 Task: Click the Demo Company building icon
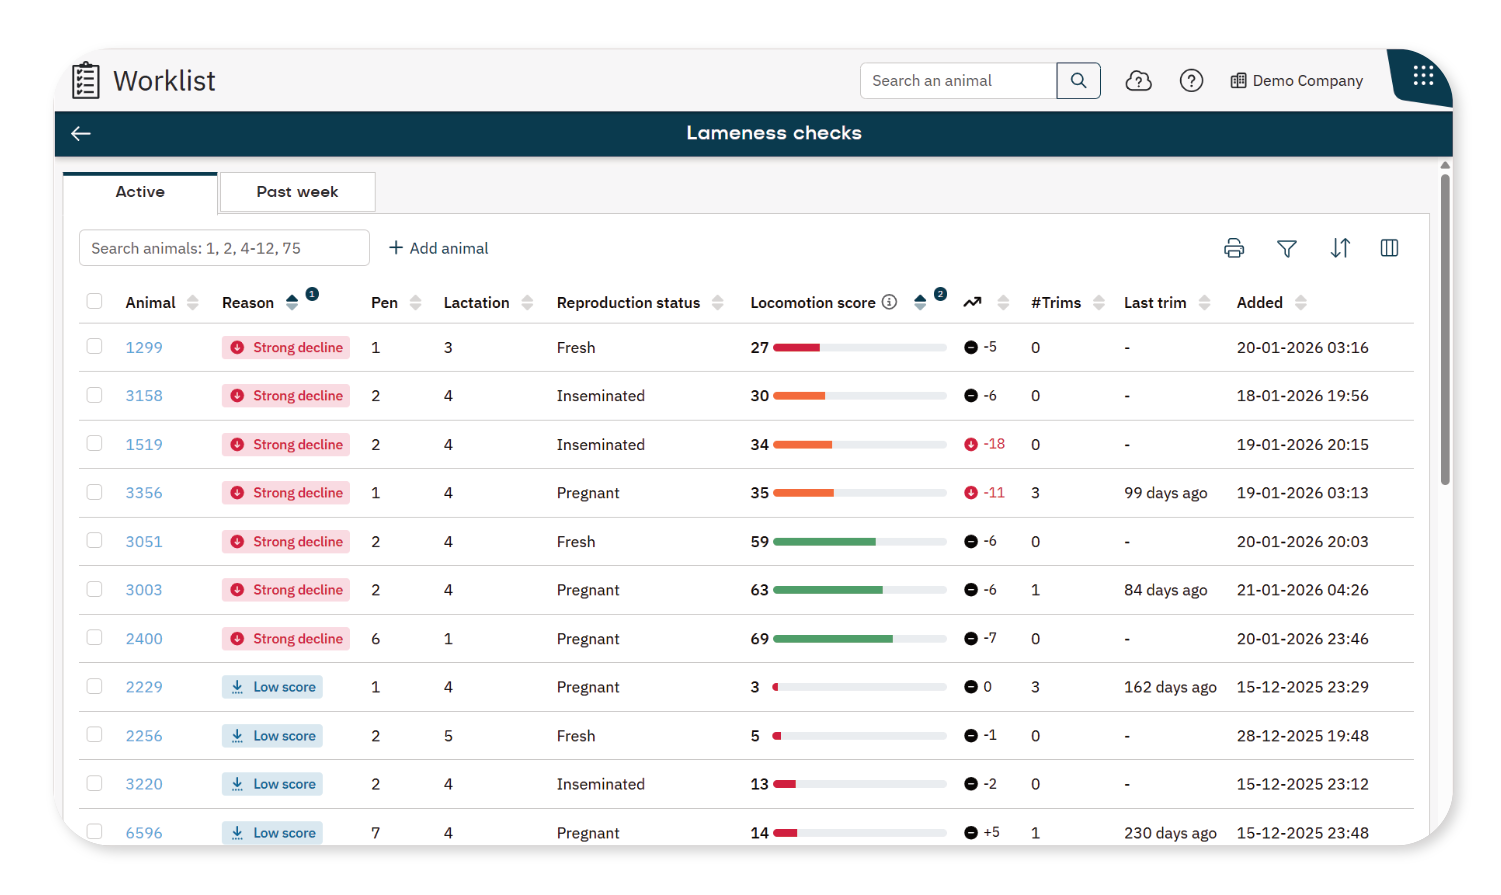pyautogui.click(x=1238, y=81)
